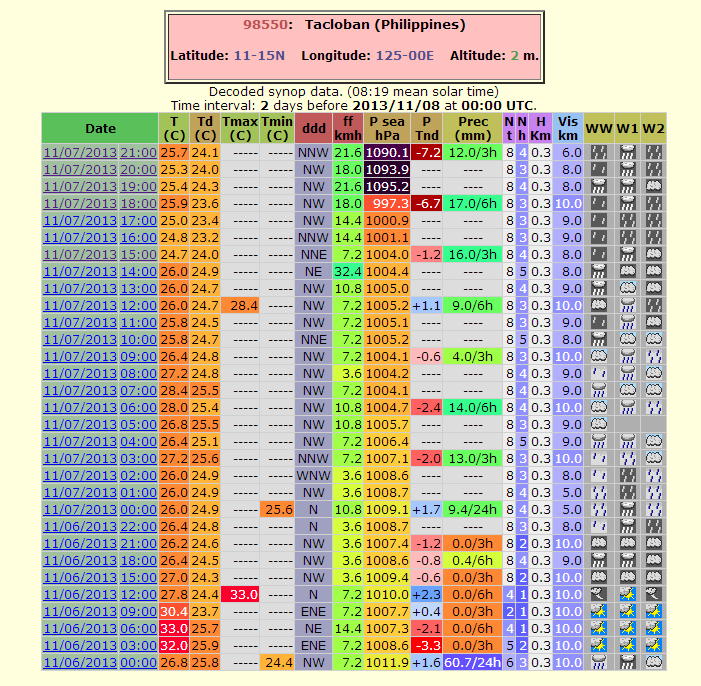This screenshot has width=701, height=686.
Task: Click the green Date column header
Action: click(100, 128)
